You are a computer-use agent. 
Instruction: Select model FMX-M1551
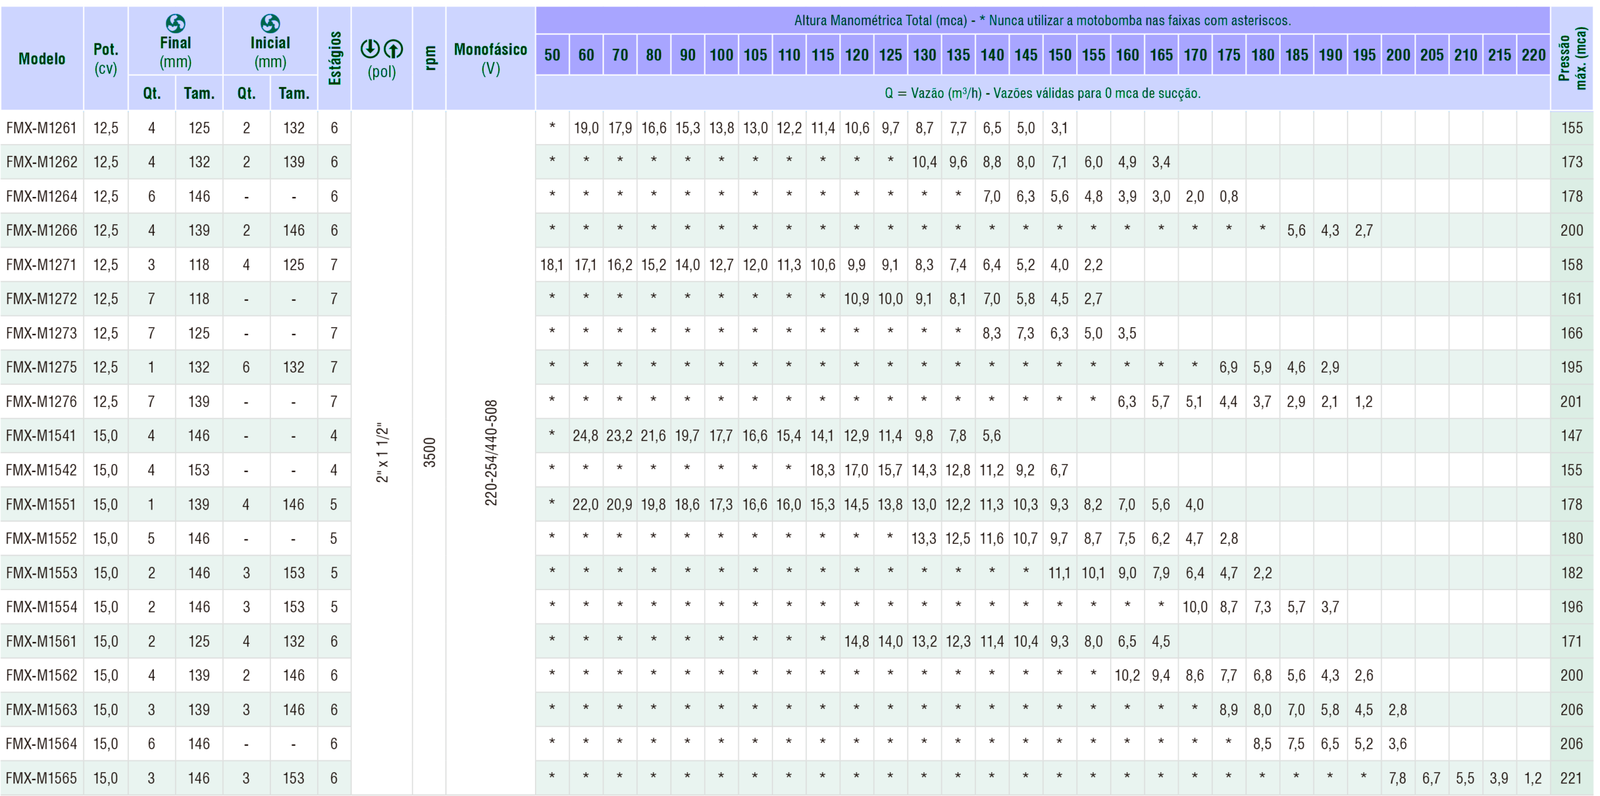point(41,504)
